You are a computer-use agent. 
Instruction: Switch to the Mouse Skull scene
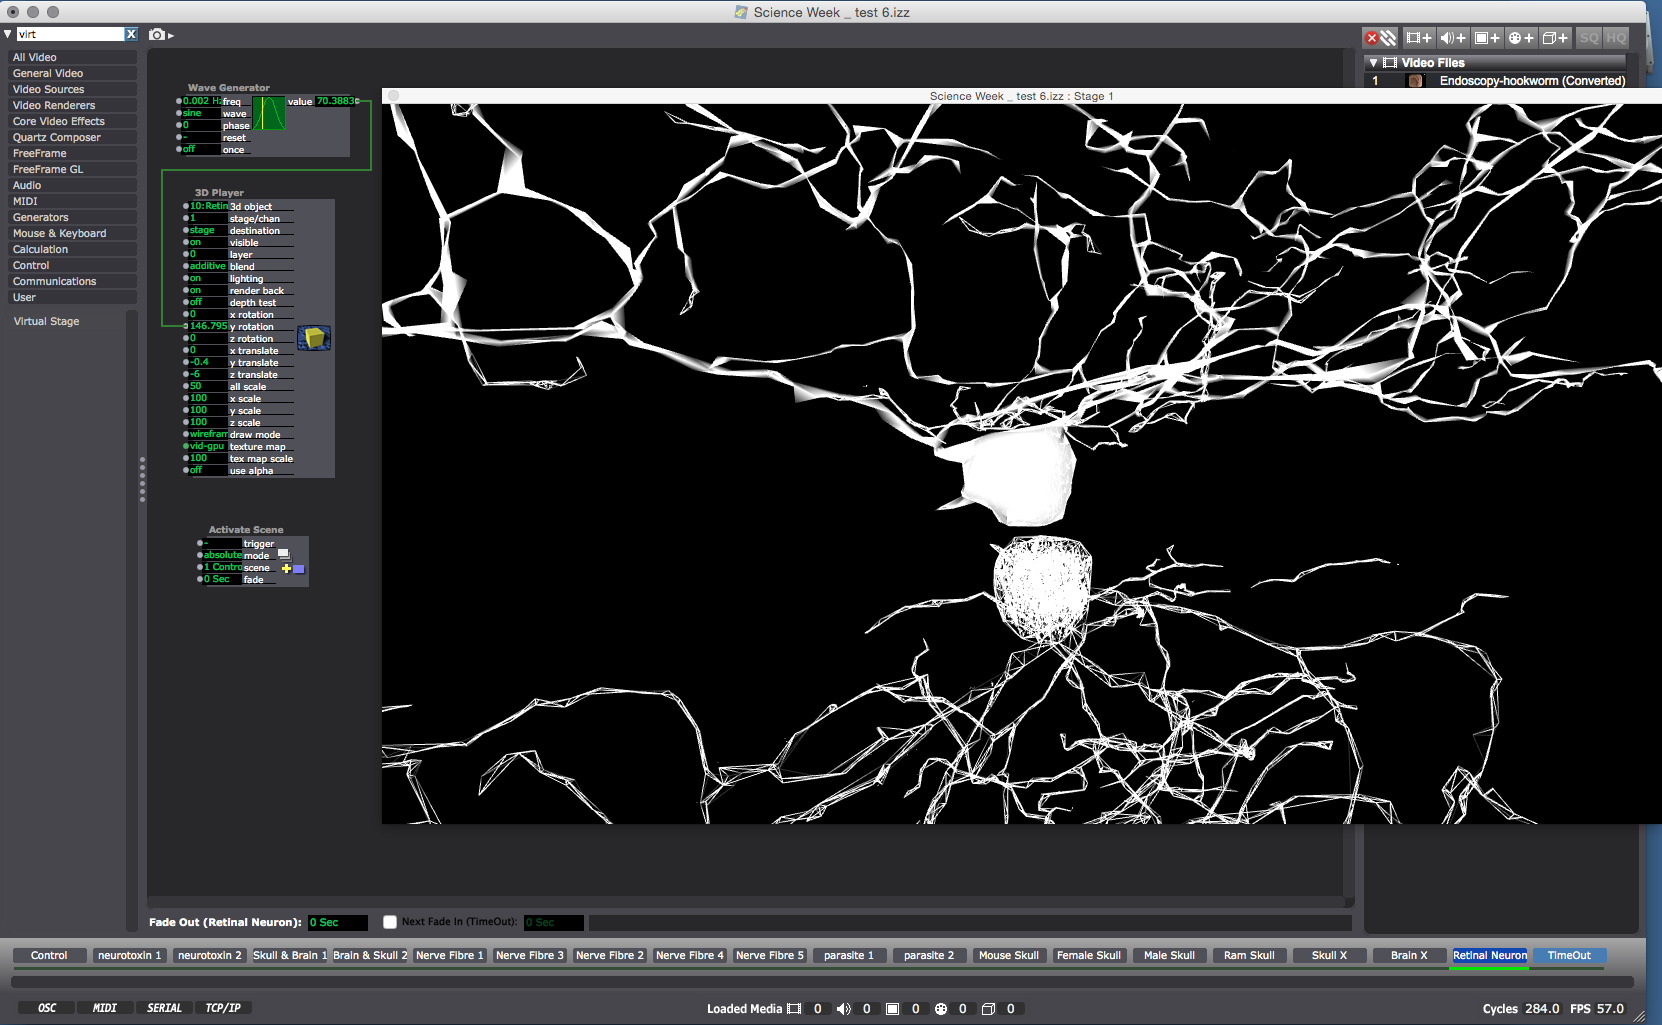1009,955
